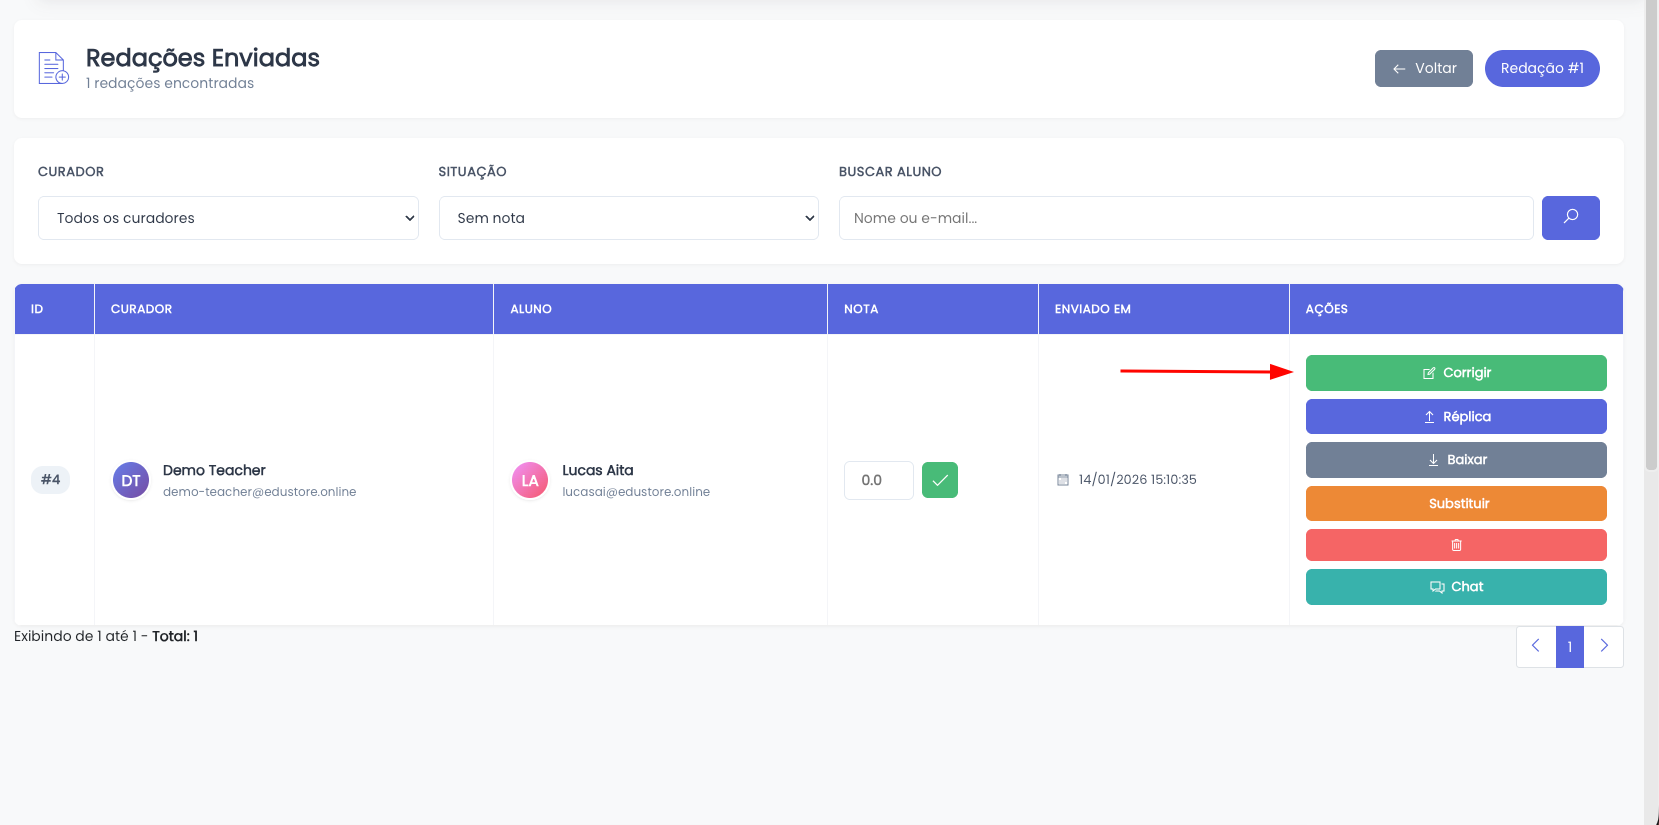The height and width of the screenshot is (825, 1659).
Task: Click the orange Substituir button
Action: (x=1455, y=503)
